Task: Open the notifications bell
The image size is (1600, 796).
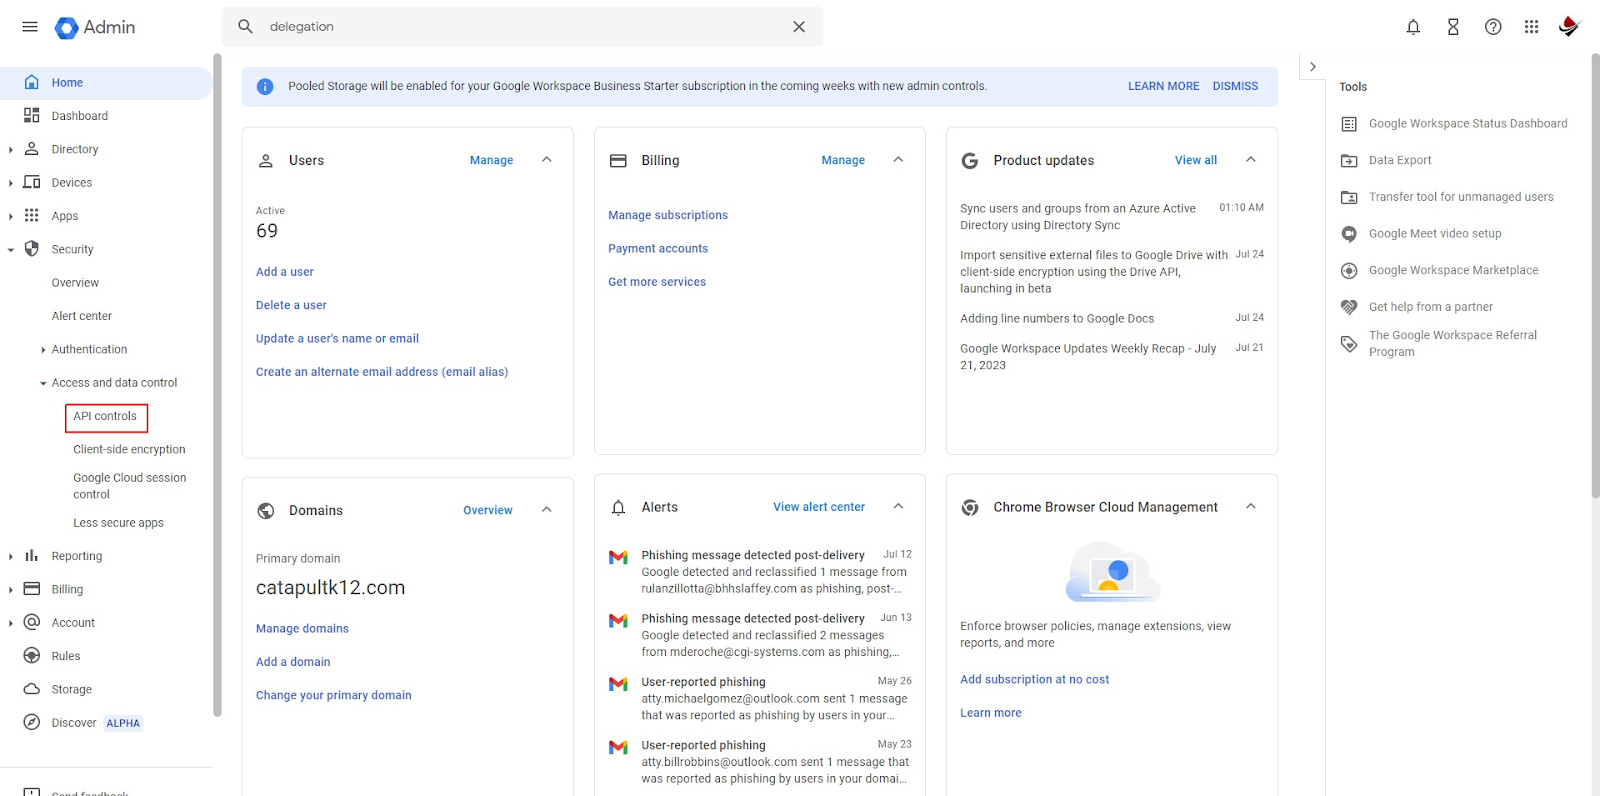Action: pyautogui.click(x=1413, y=27)
